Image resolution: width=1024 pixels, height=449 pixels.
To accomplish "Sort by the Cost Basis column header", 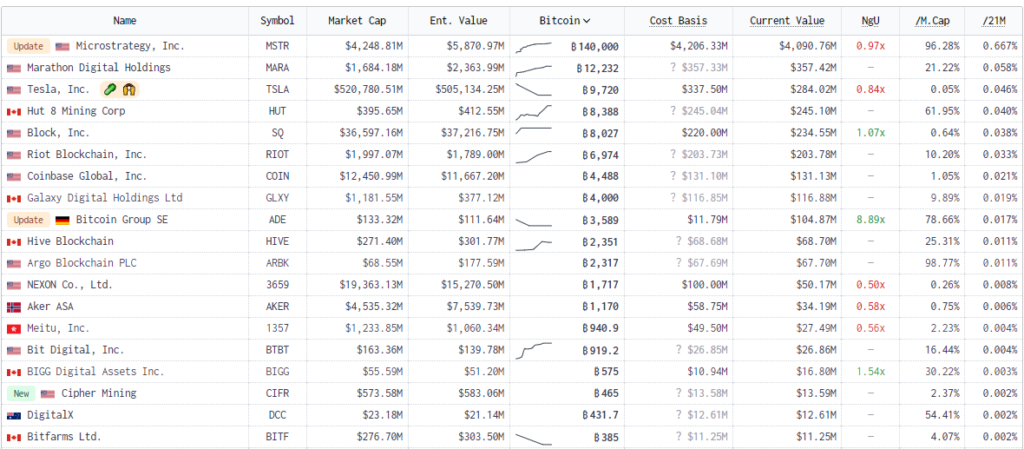I will [x=678, y=21].
